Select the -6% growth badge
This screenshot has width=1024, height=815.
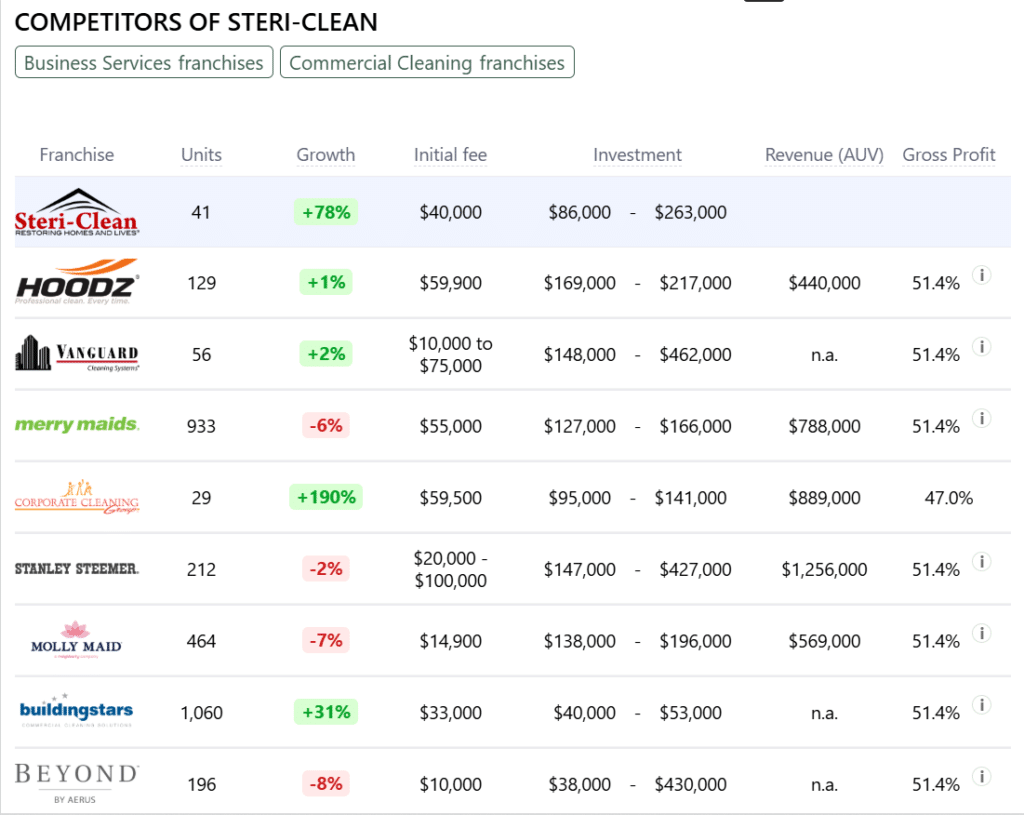tap(326, 425)
